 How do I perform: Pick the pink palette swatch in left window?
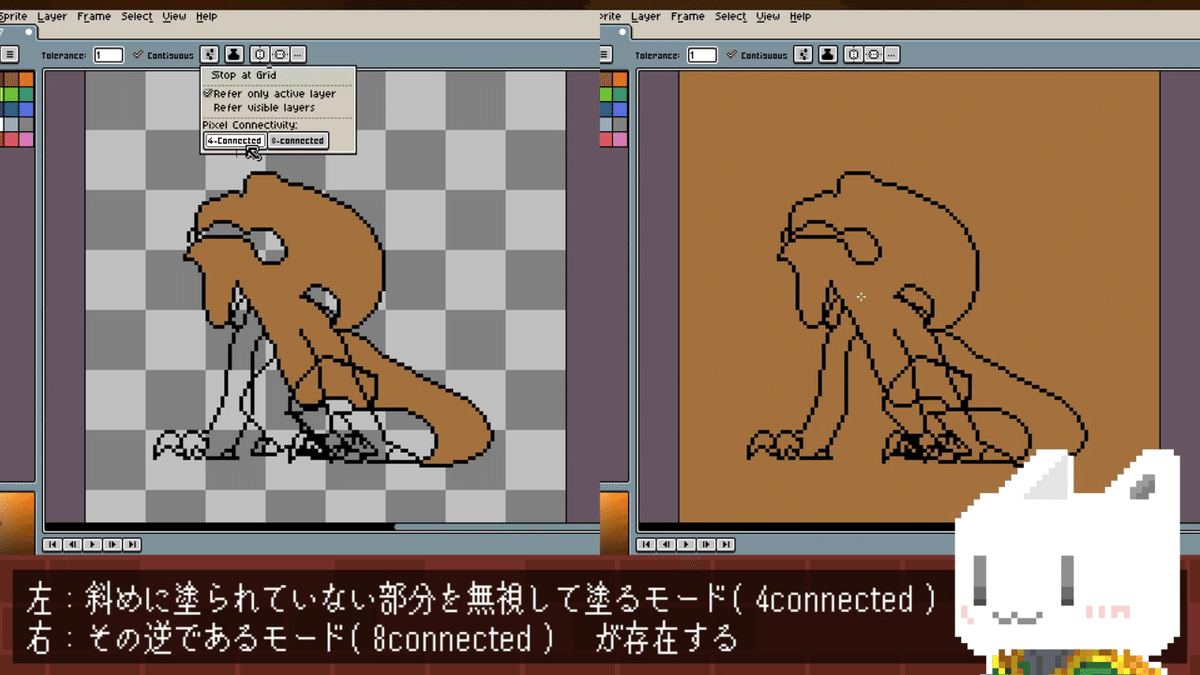coord(26,139)
